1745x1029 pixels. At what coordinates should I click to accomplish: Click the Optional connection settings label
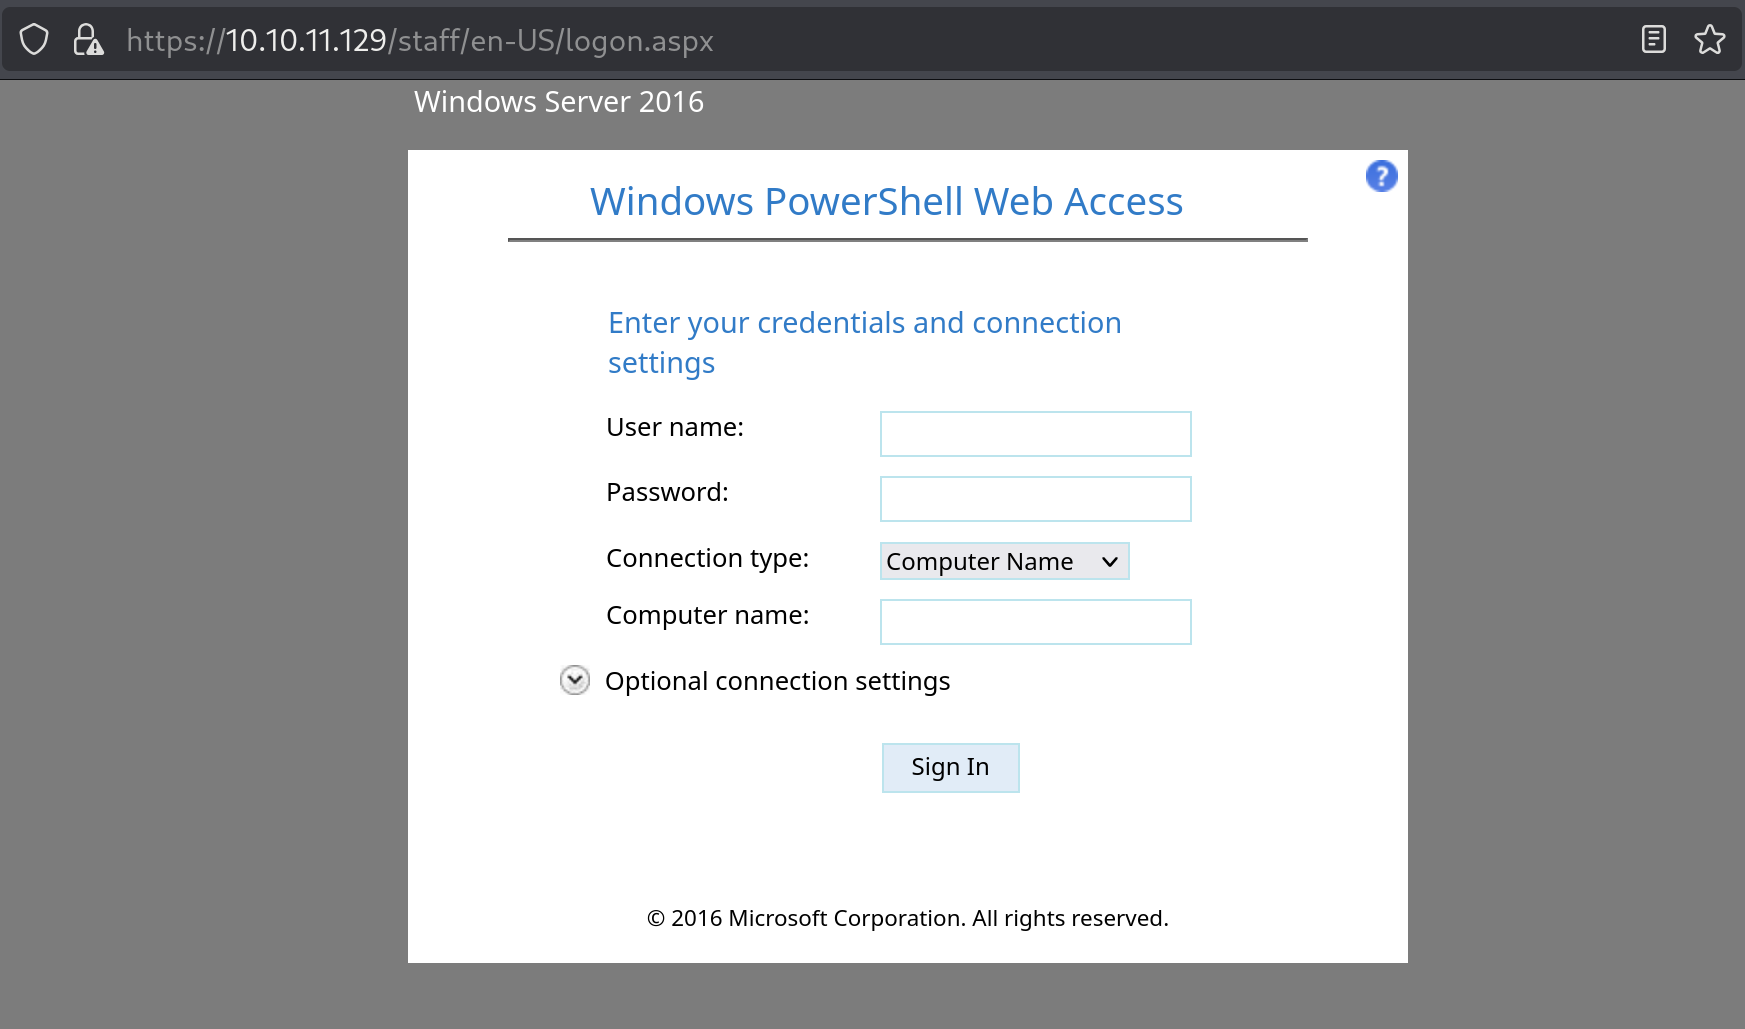pos(777,681)
